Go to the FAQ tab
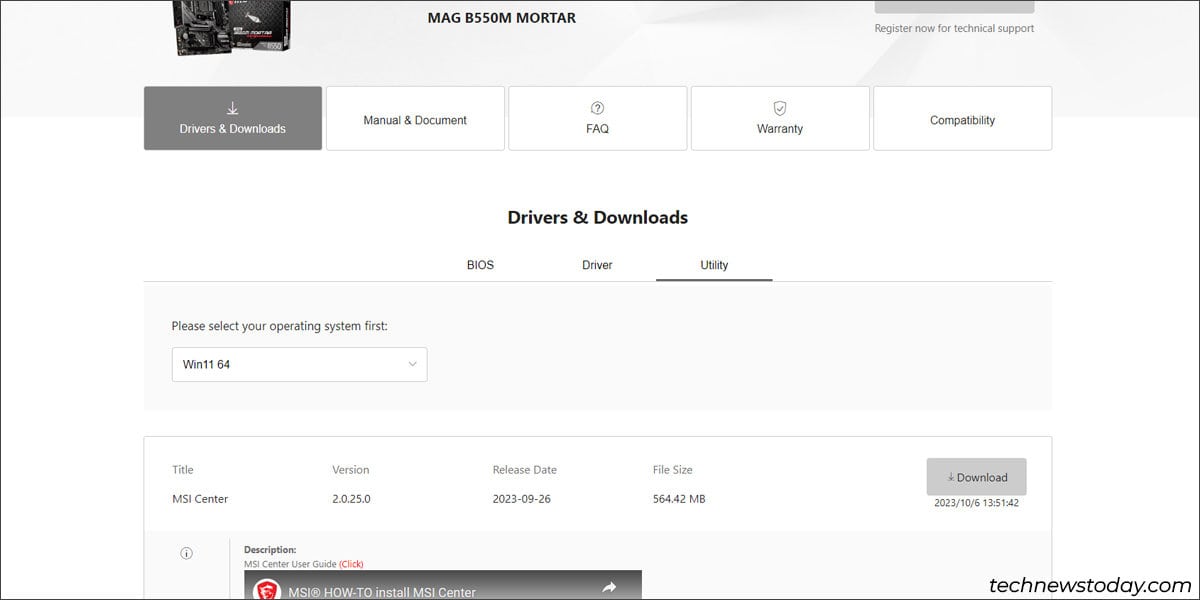Image resolution: width=1200 pixels, height=600 pixels. coord(598,118)
